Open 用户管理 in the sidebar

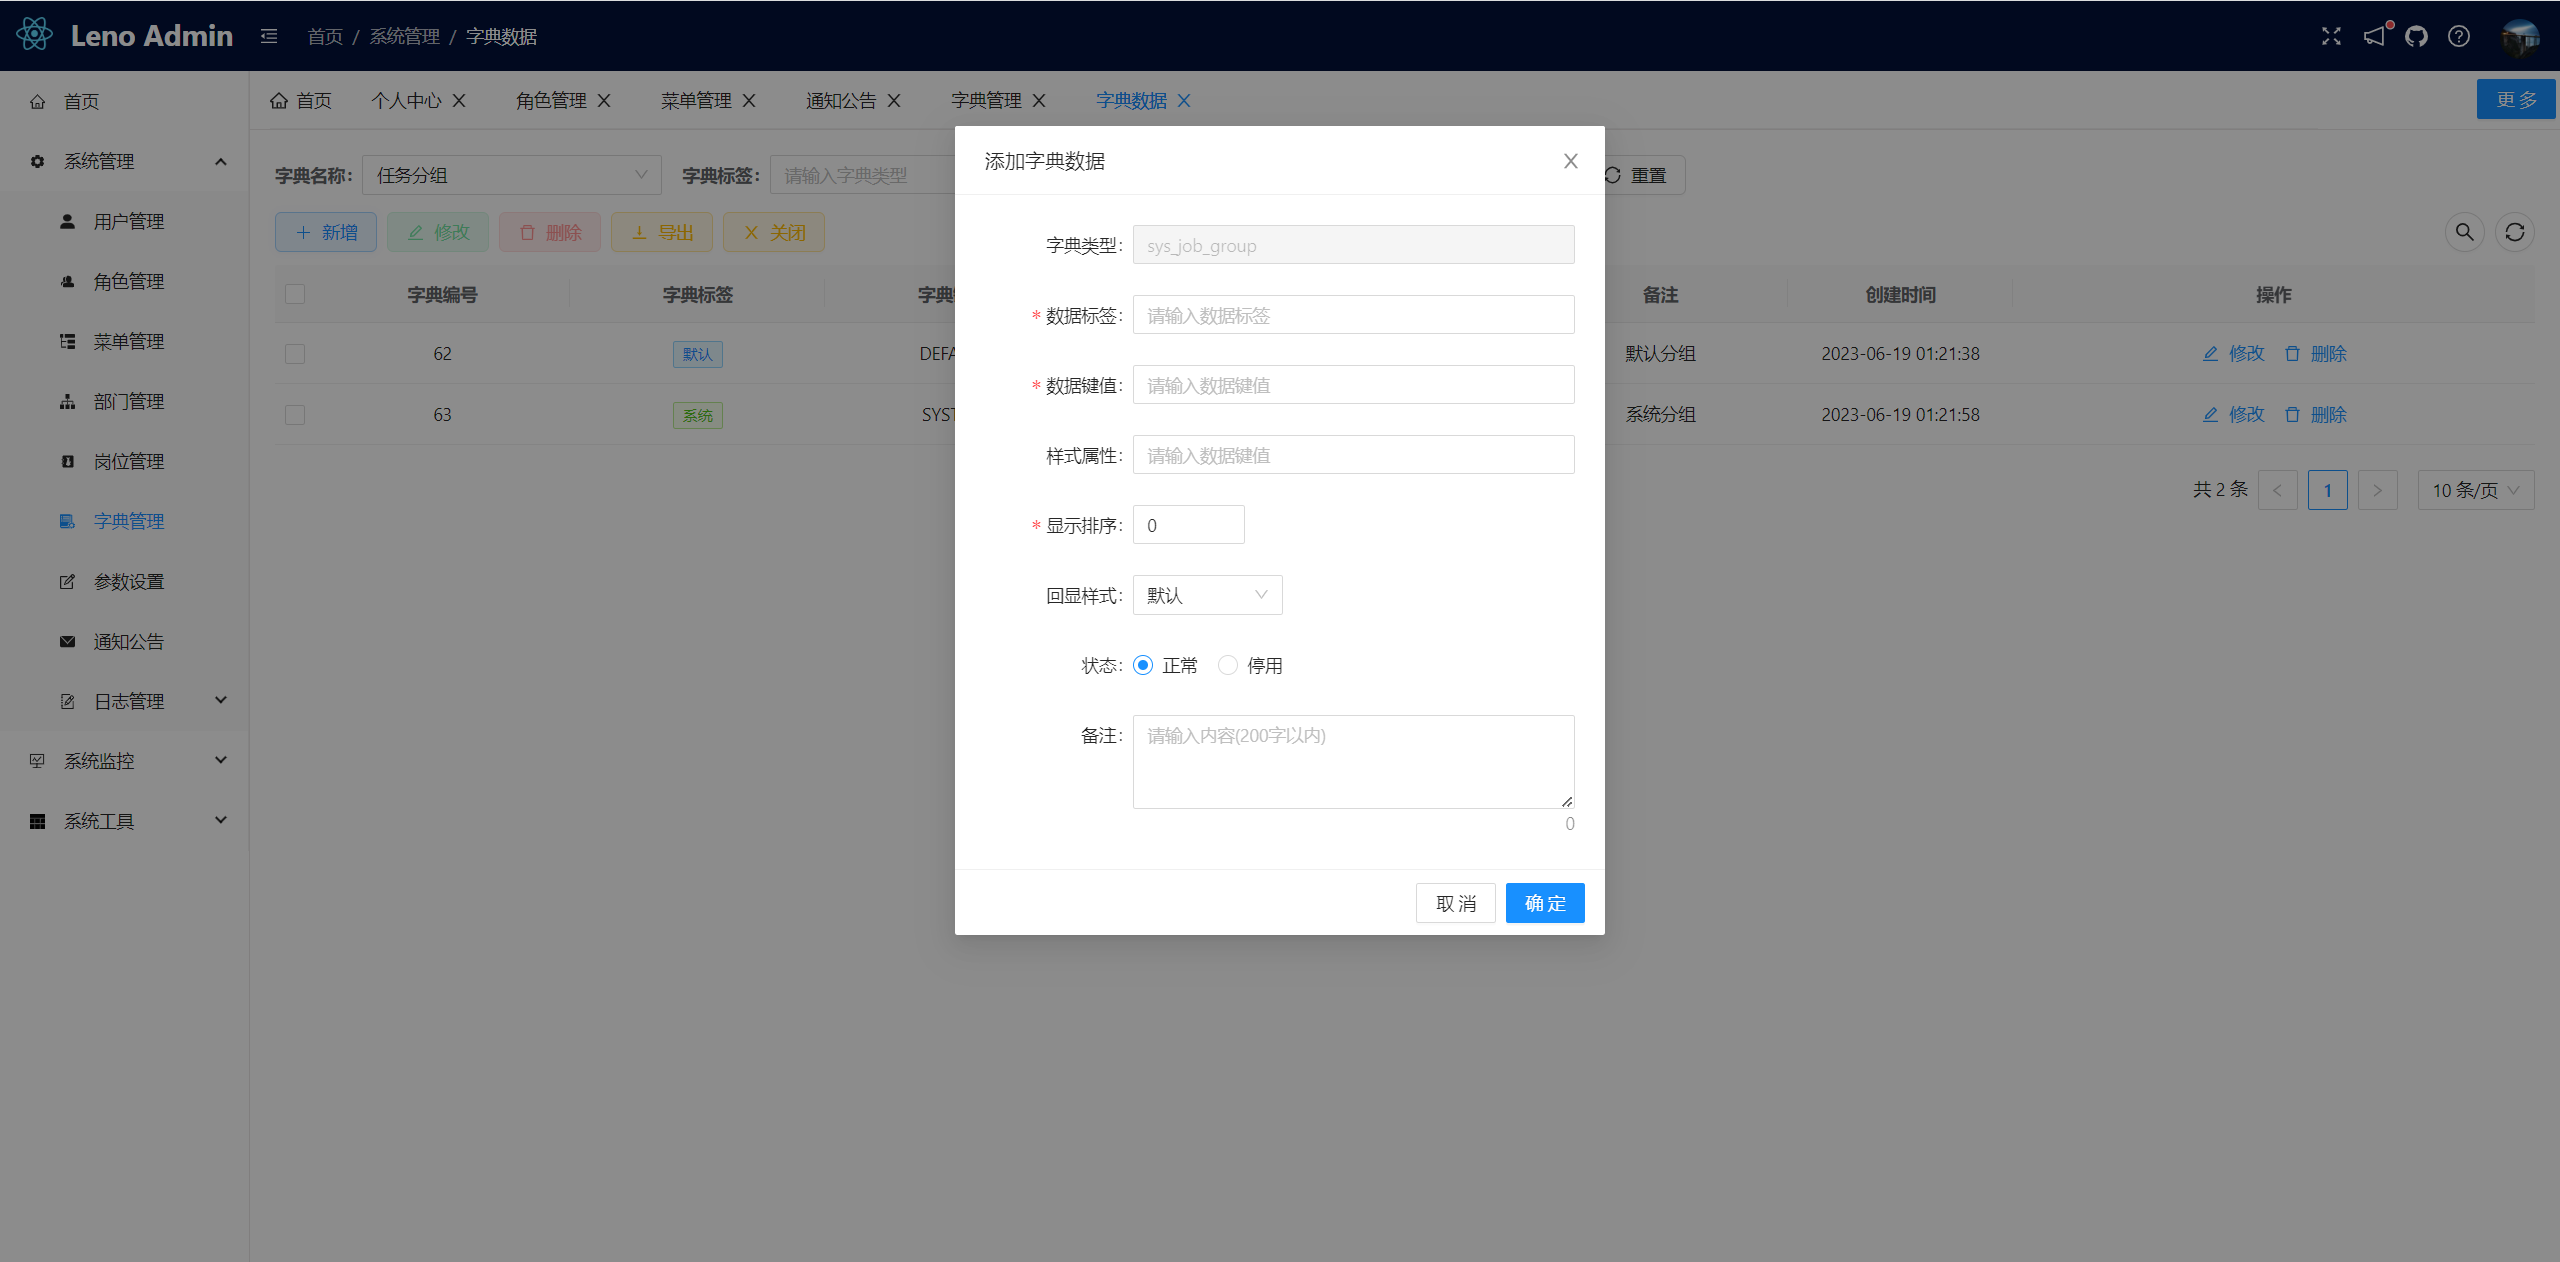click(x=129, y=221)
